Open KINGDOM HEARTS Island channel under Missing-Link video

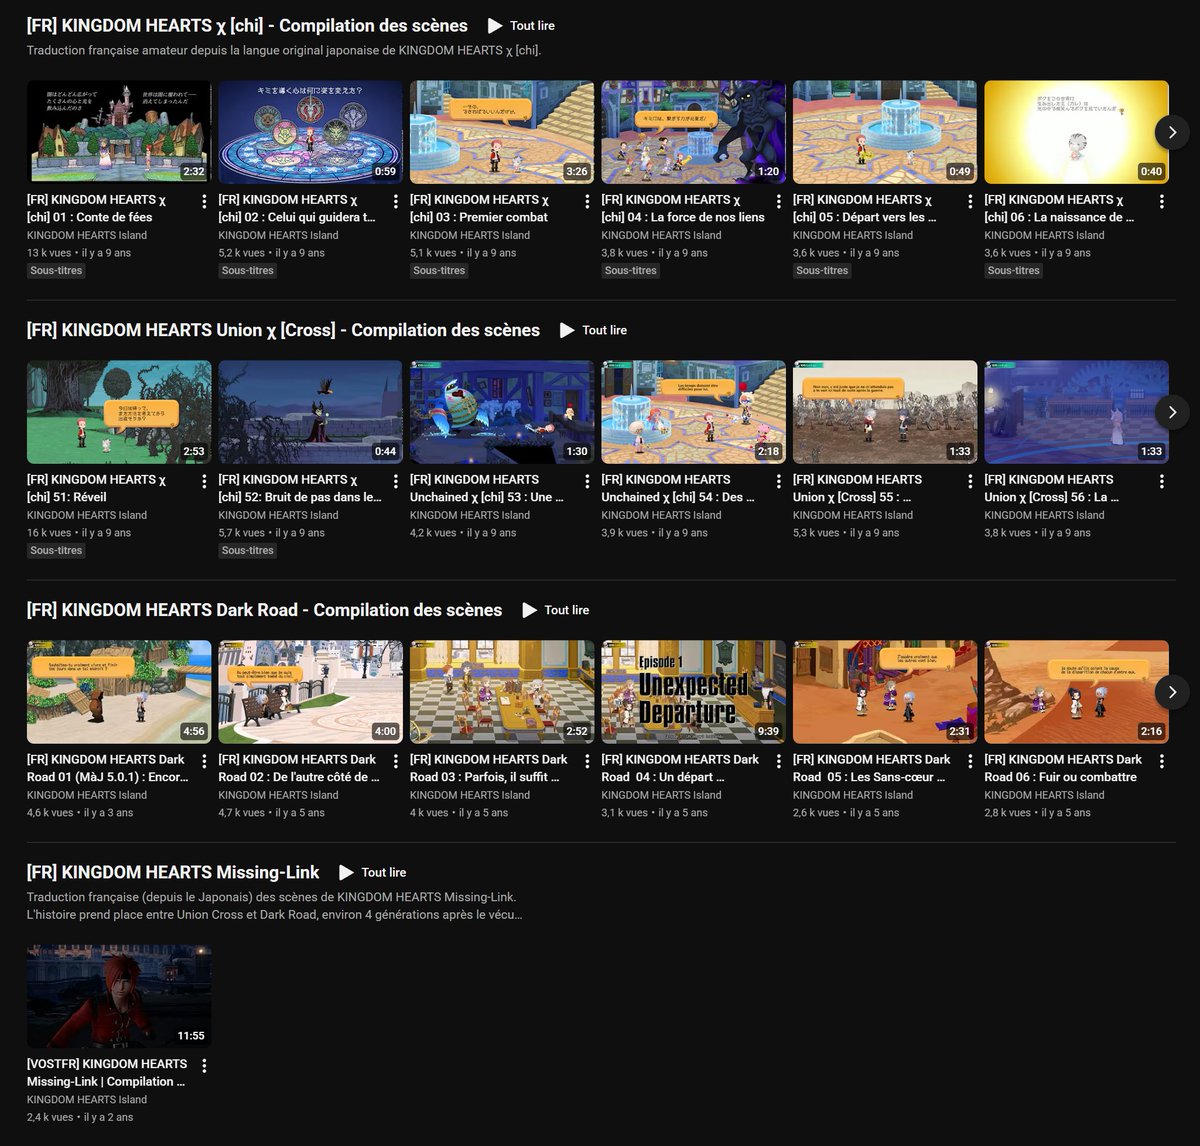pyautogui.click(x=87, y=1100)
